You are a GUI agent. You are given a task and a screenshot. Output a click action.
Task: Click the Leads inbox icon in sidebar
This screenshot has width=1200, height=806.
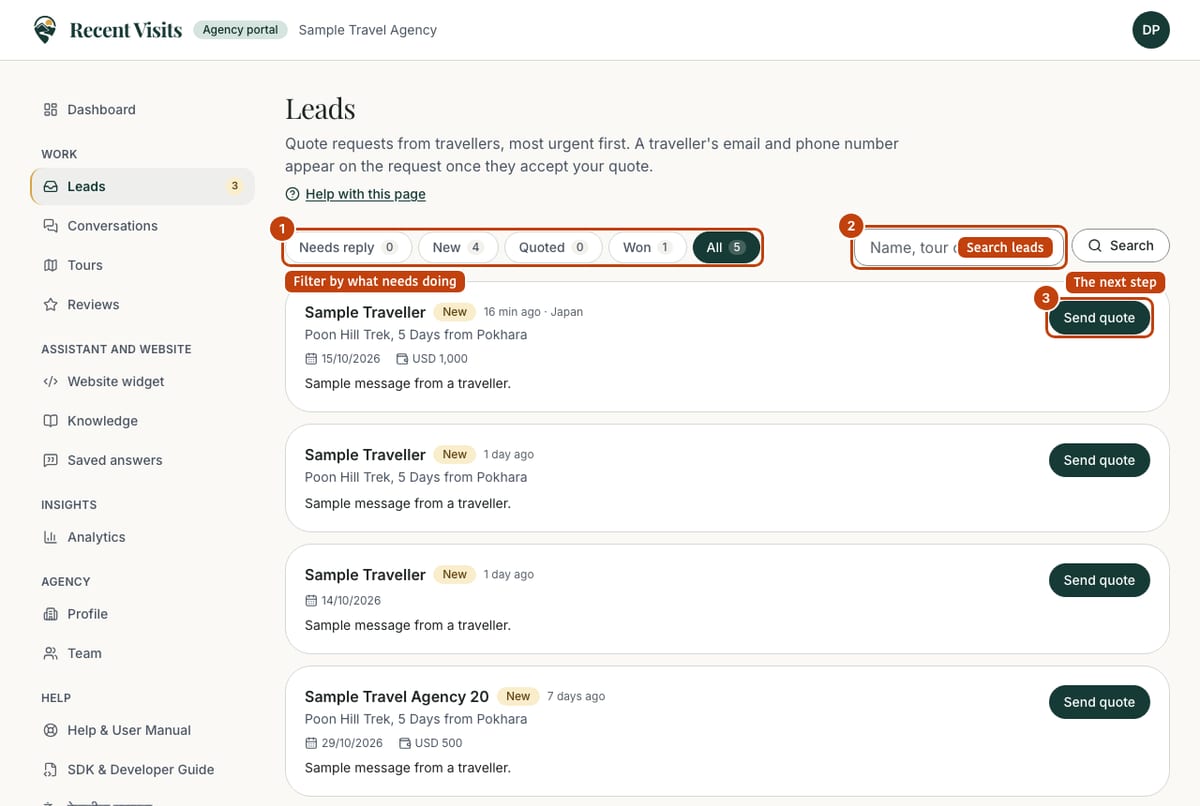pyautogui.click(x=50, y=186)
